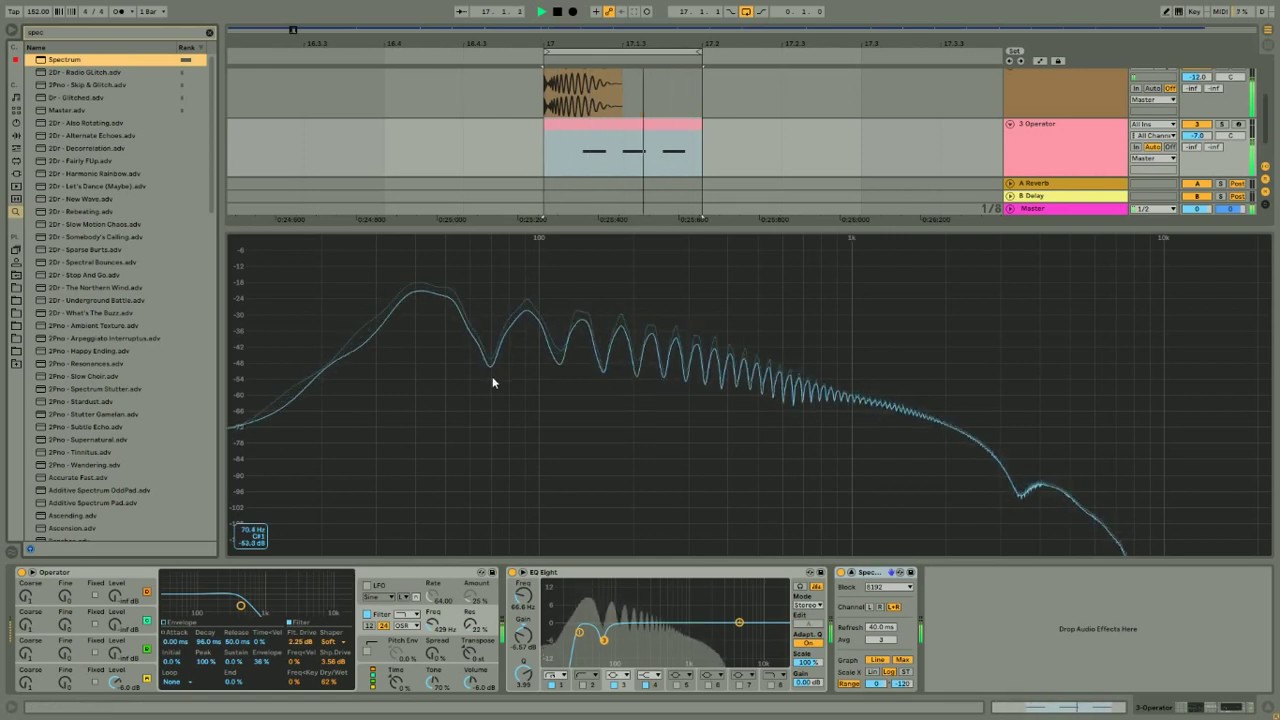
Task: Select Operator oscillator D
Action: 146,591
